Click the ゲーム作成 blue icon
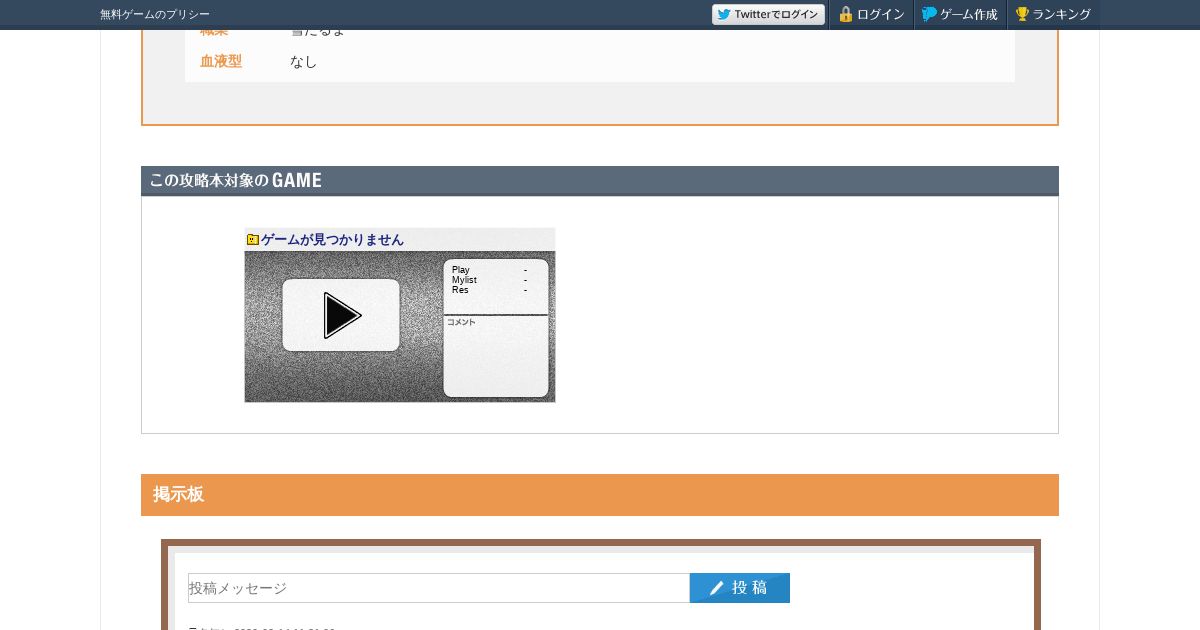This screenshot has height=630, width=1200. tap(930, 14)
